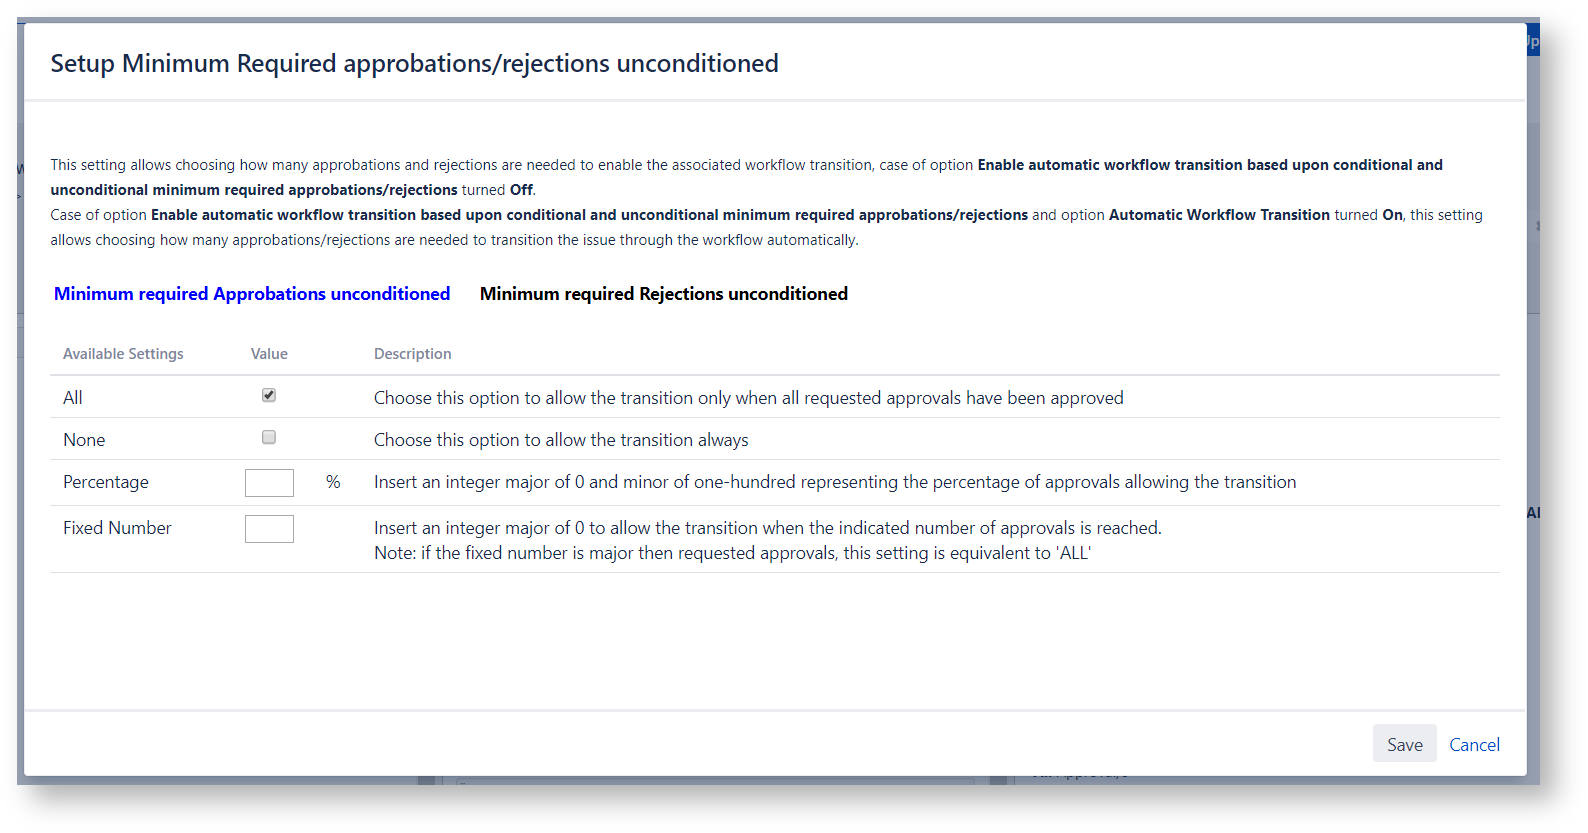Screen dimensions: 1588x833
Task: Enable the None option checkbox
Action: pyautogui.click(x=269, y=438)
